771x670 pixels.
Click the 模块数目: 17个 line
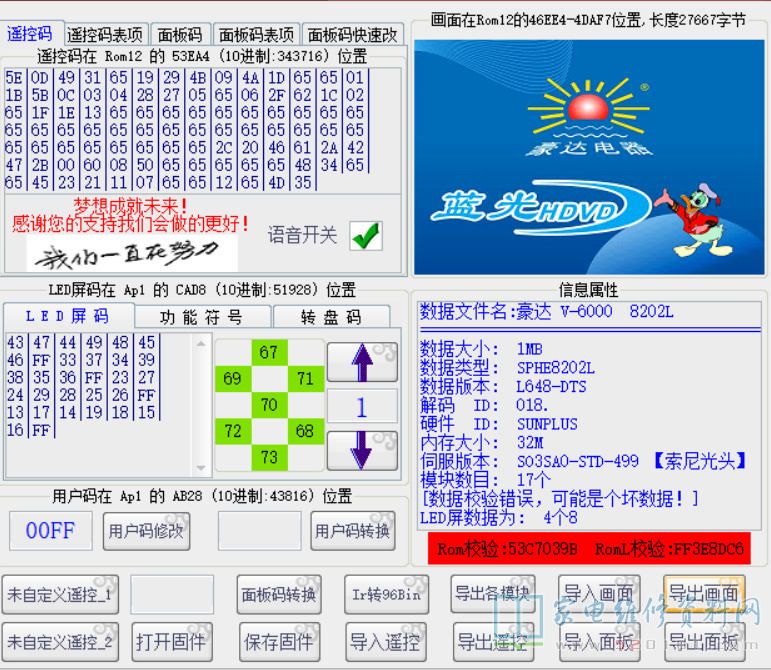pos(486,480)
